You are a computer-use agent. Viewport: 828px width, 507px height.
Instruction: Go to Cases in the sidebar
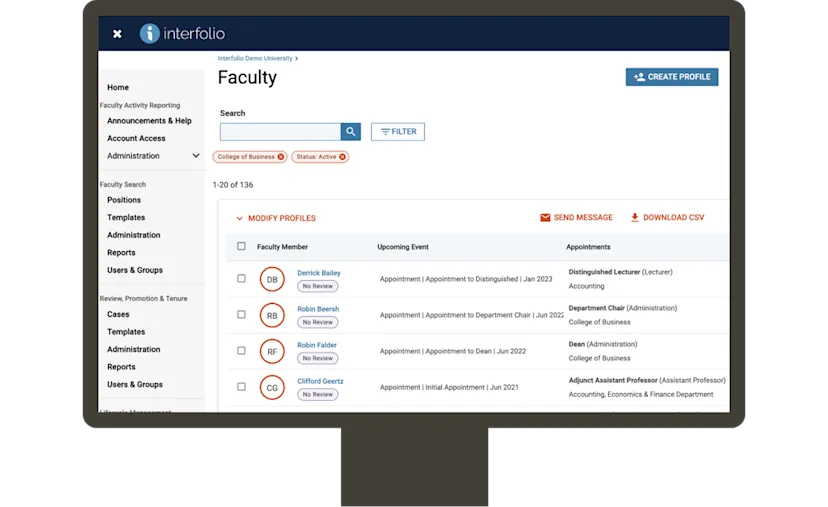pos(118,314)
